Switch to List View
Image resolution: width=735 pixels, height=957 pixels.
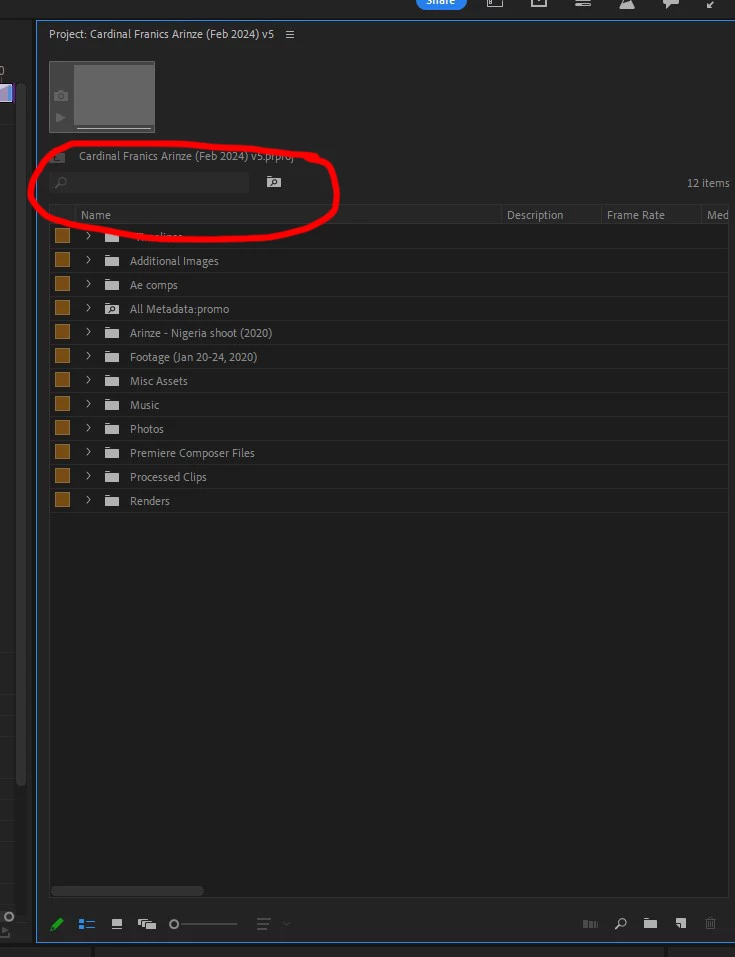[x=87, y=924]
